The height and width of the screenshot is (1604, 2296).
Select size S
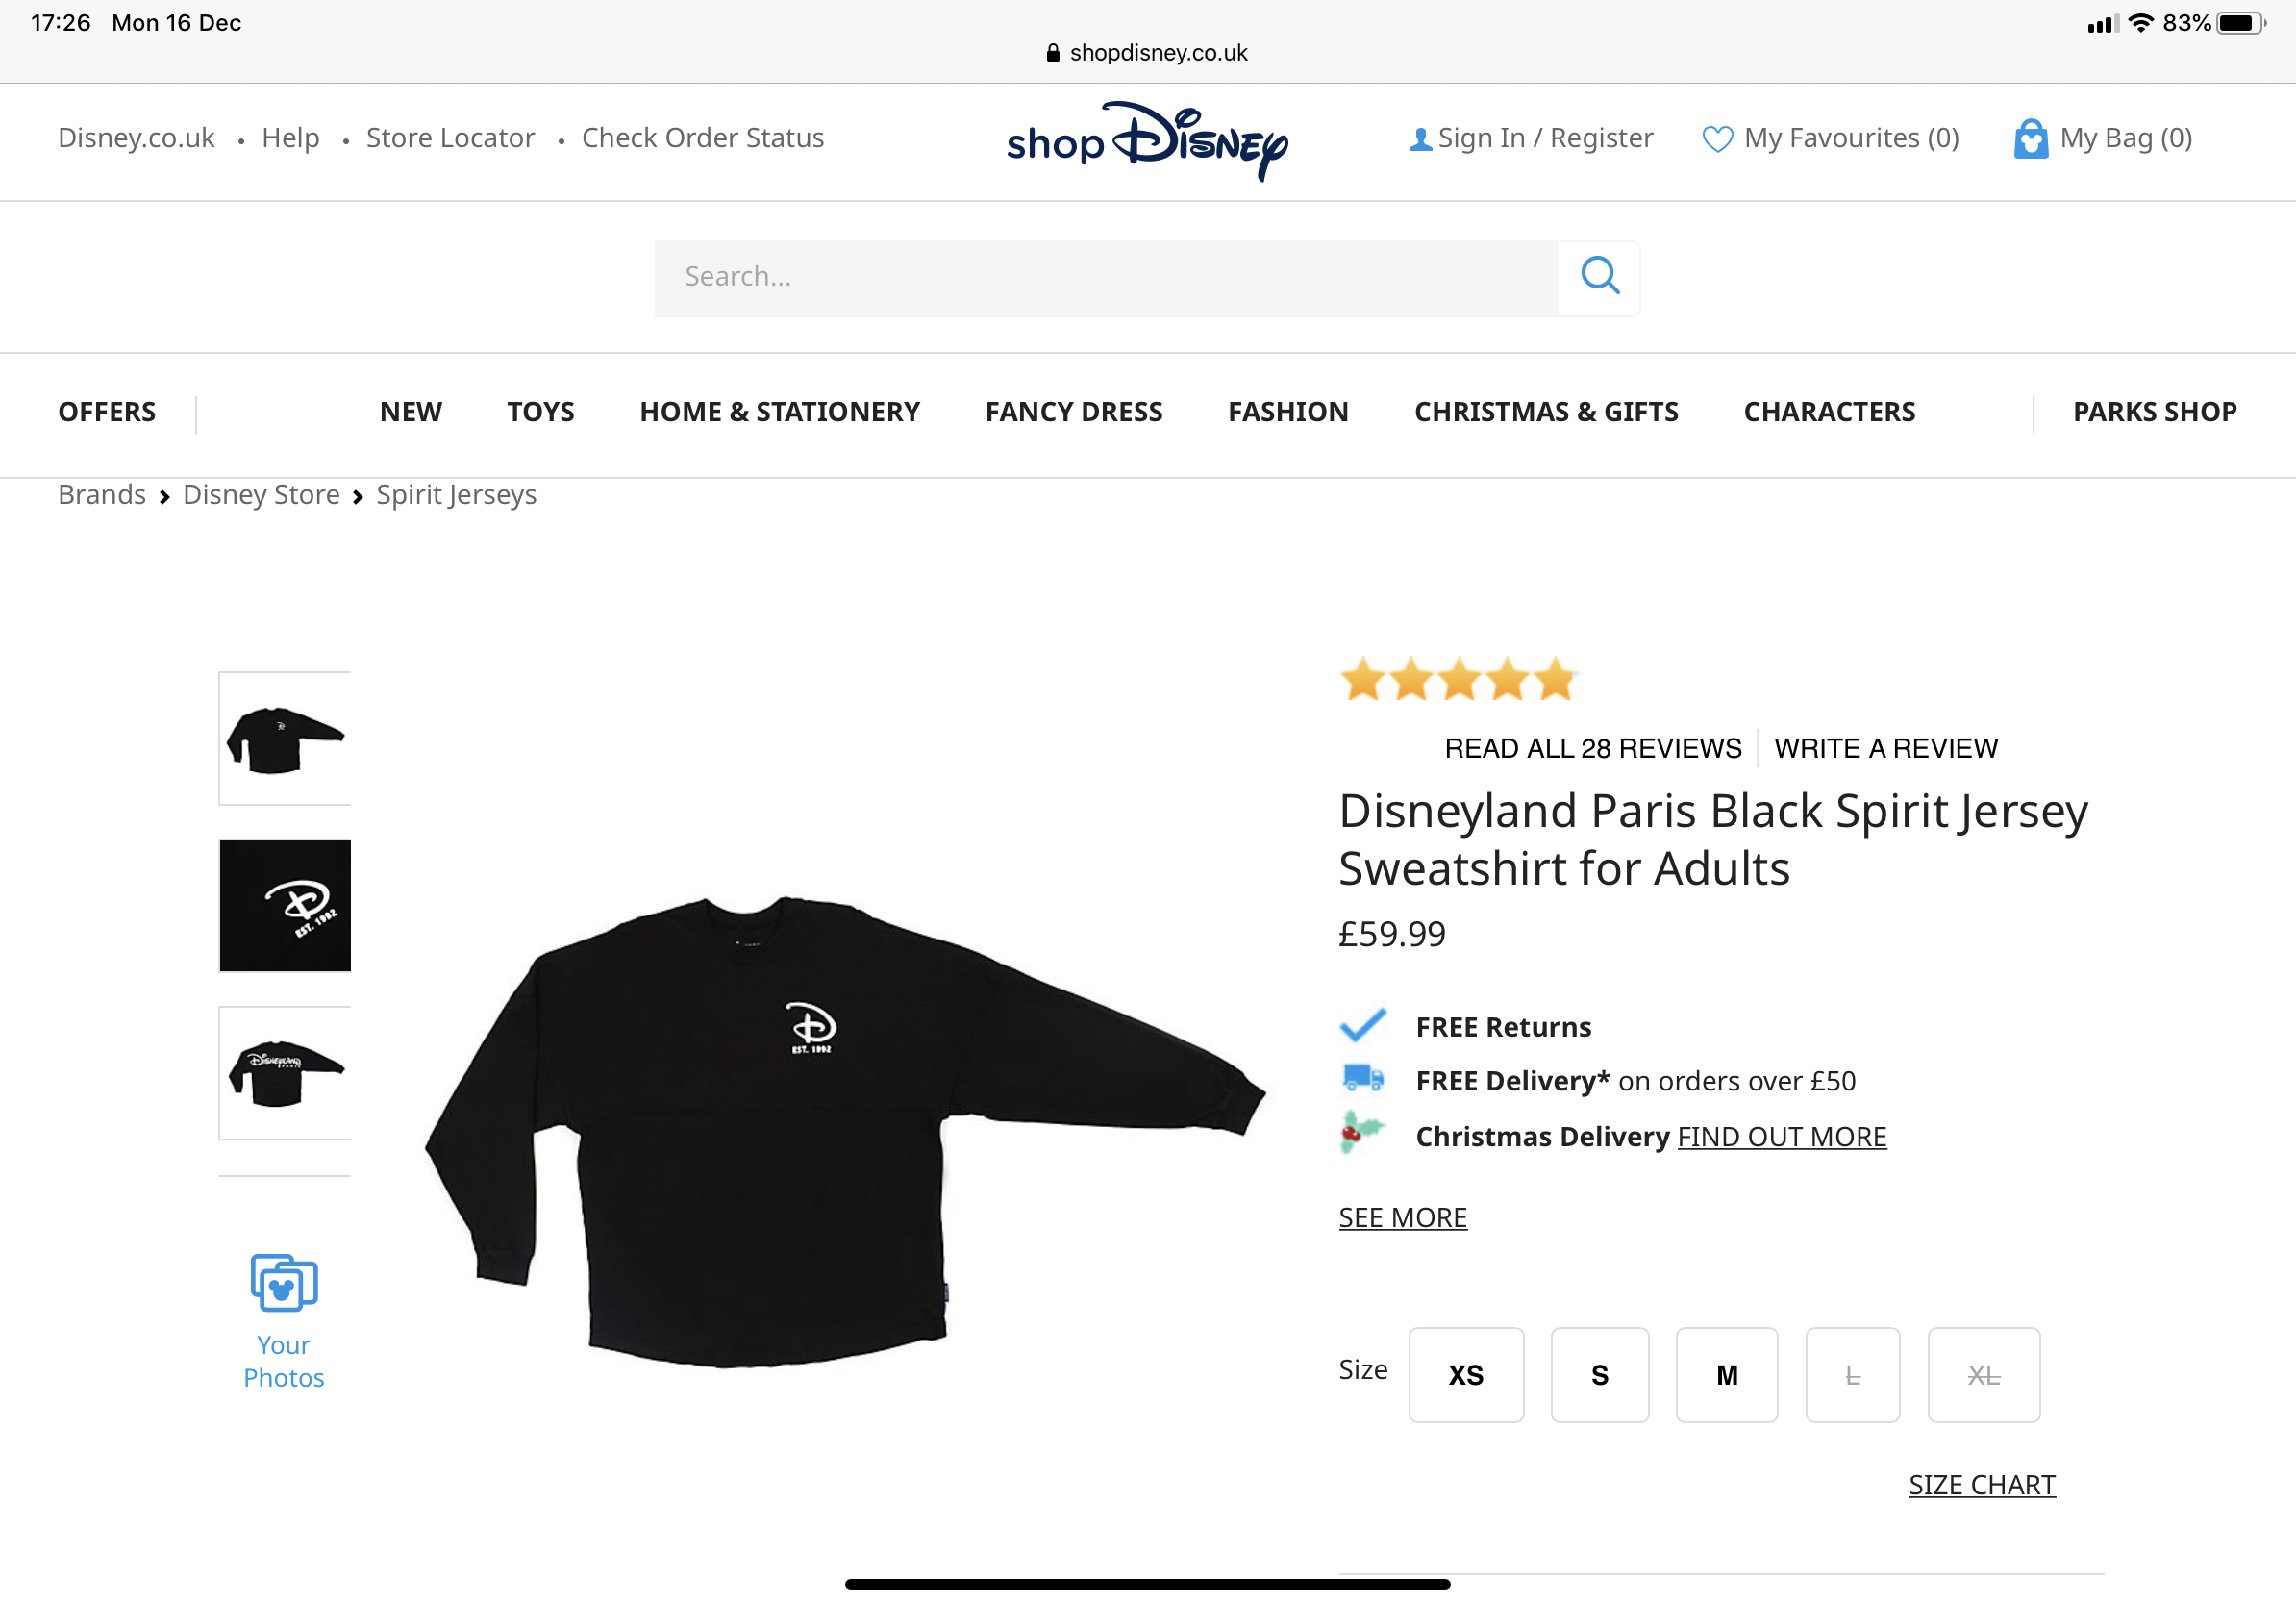click(1600, 1375)
